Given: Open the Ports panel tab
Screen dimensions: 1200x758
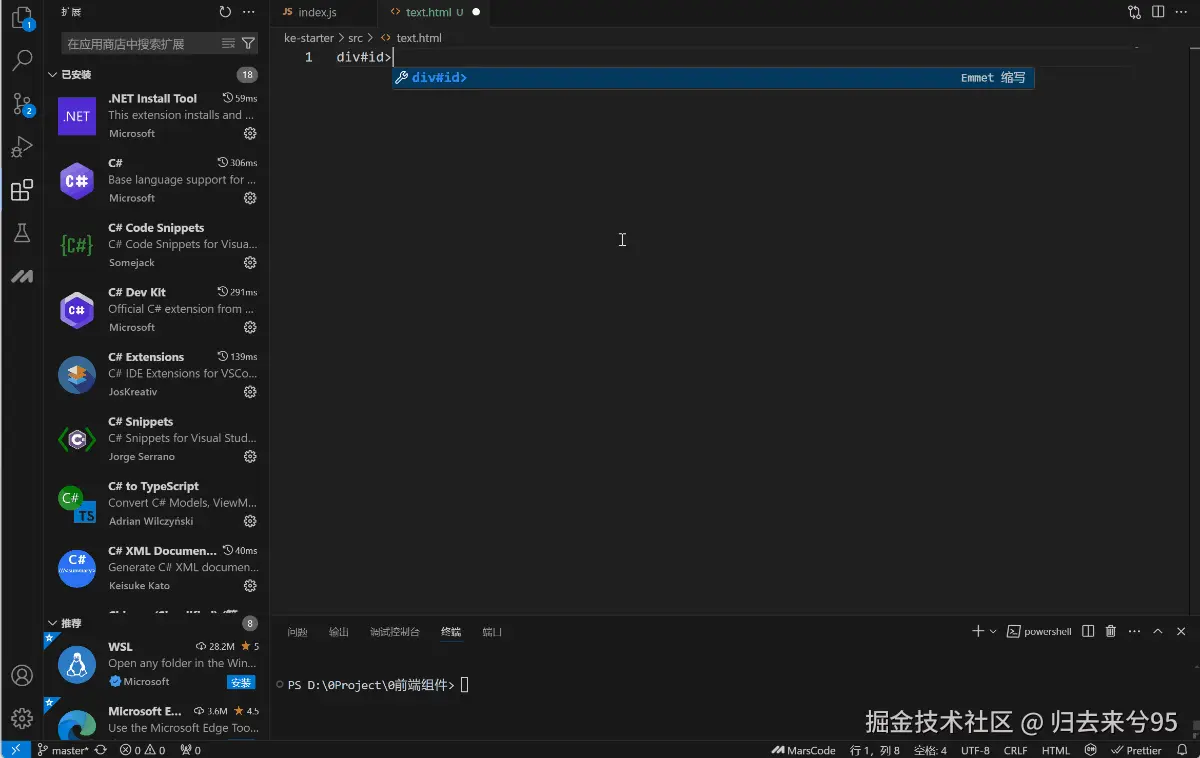Looking at the screenshot, I should pos(493,632).
